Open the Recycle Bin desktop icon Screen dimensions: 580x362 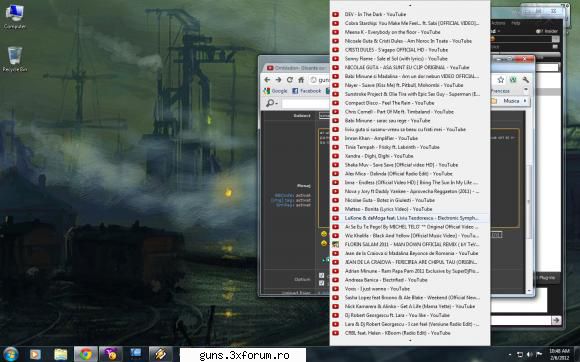(x=15, y=59)
